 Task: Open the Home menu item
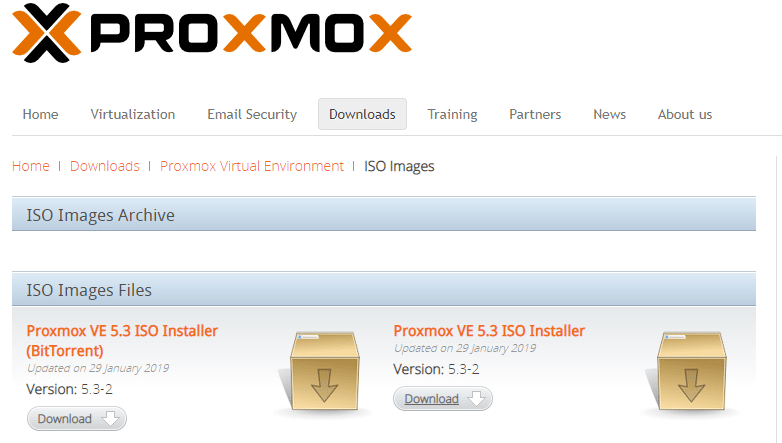tap(40, 114)
